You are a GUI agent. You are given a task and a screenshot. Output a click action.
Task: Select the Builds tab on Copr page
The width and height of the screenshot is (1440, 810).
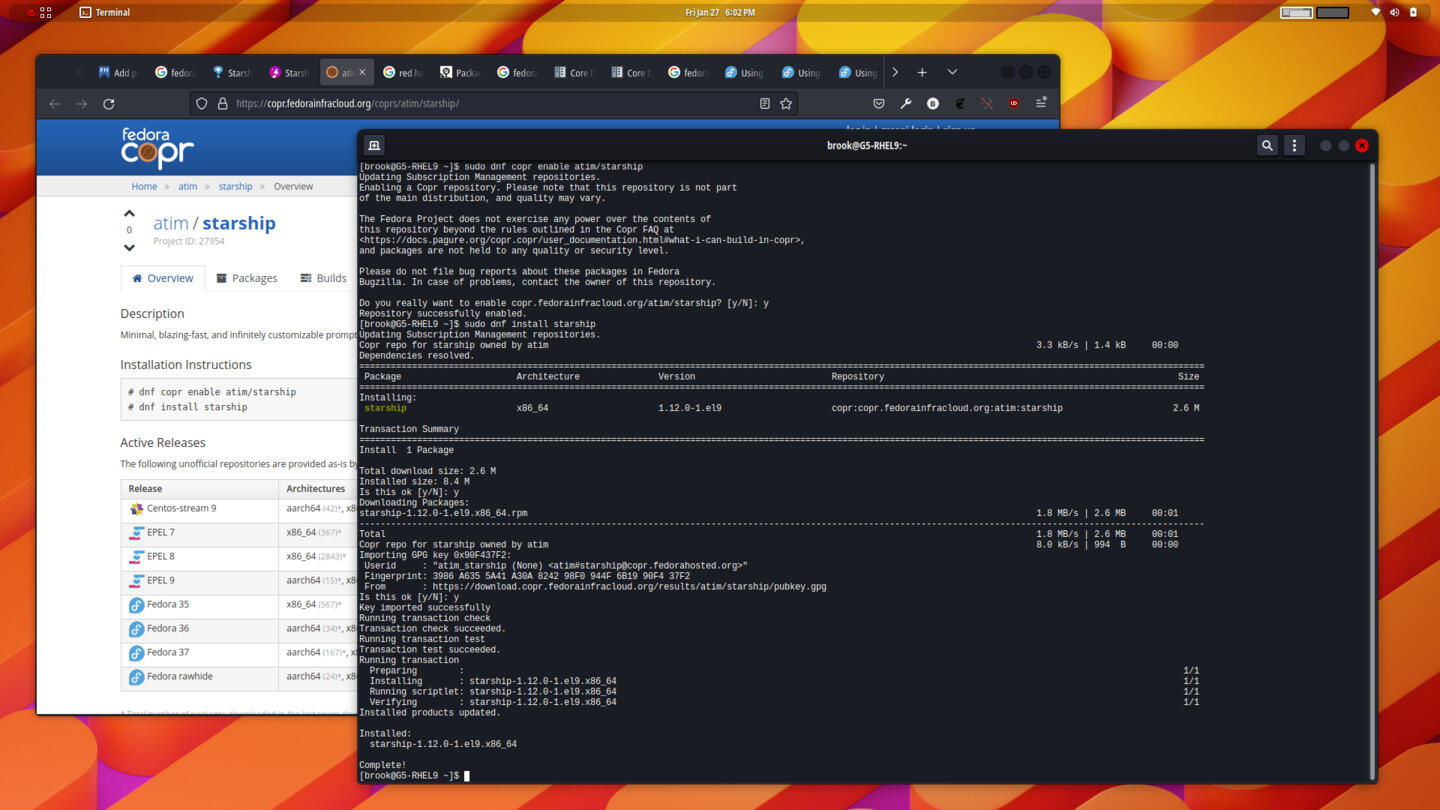click(323, 278)
